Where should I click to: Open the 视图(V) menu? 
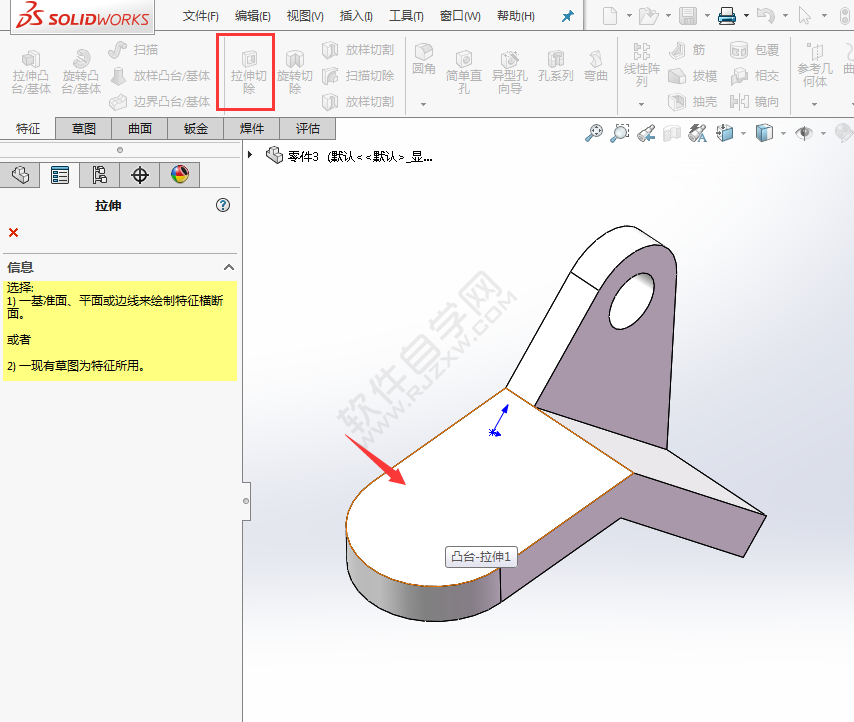click(305, 16)
